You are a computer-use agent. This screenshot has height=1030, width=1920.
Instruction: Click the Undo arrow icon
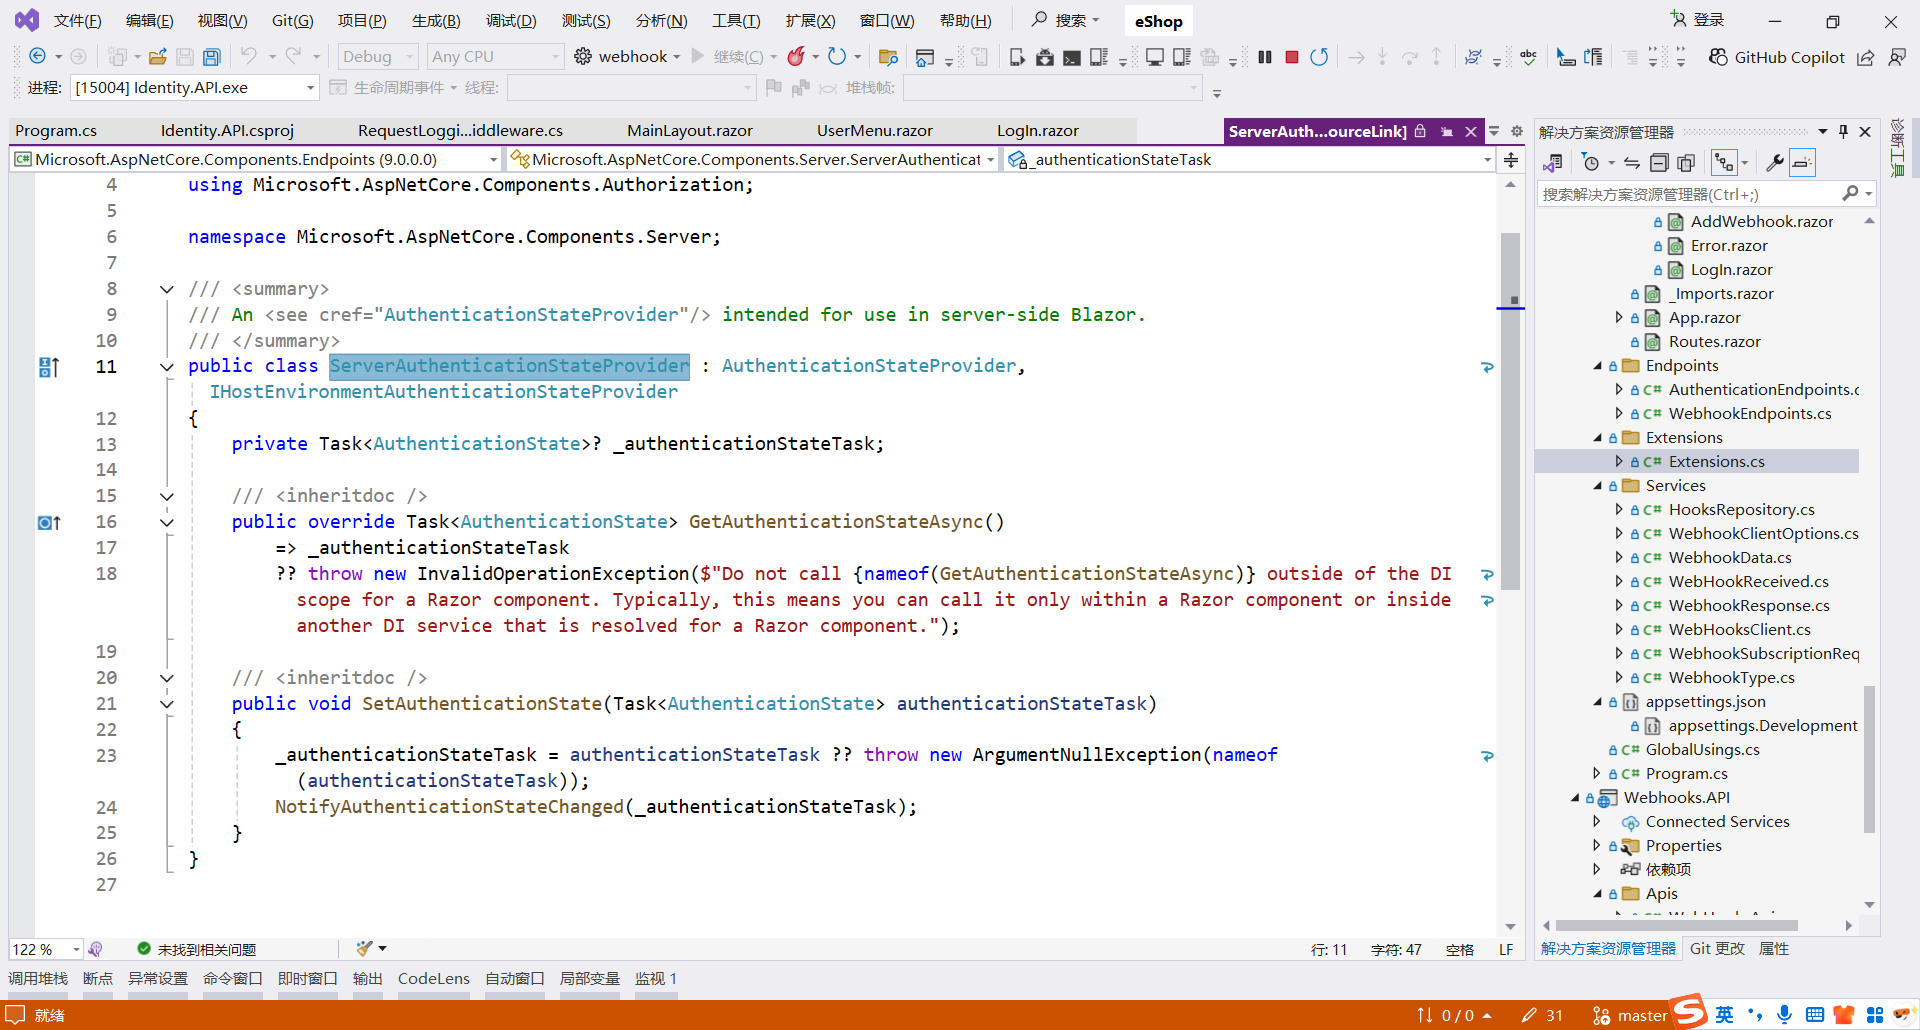249,57
